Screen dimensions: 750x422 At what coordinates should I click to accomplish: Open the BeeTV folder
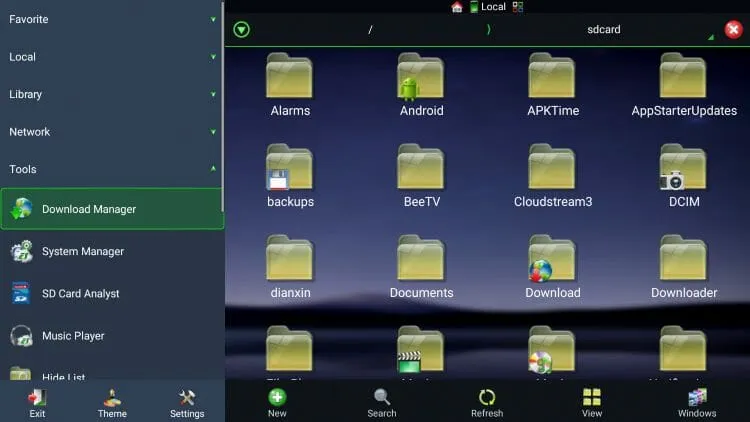tap(421, 176)
